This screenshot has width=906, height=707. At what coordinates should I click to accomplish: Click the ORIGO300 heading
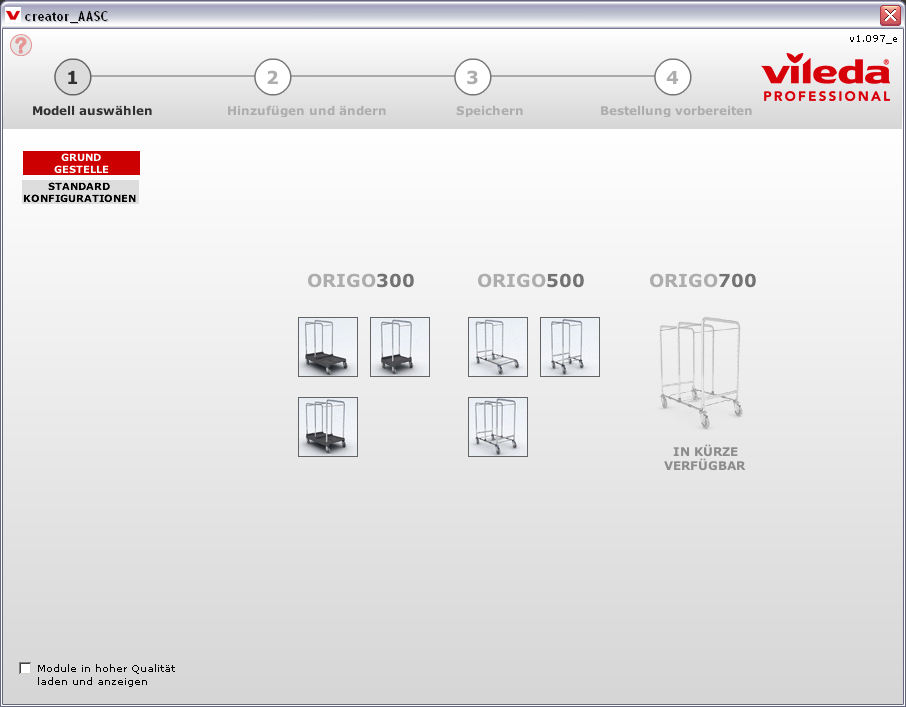361,281
